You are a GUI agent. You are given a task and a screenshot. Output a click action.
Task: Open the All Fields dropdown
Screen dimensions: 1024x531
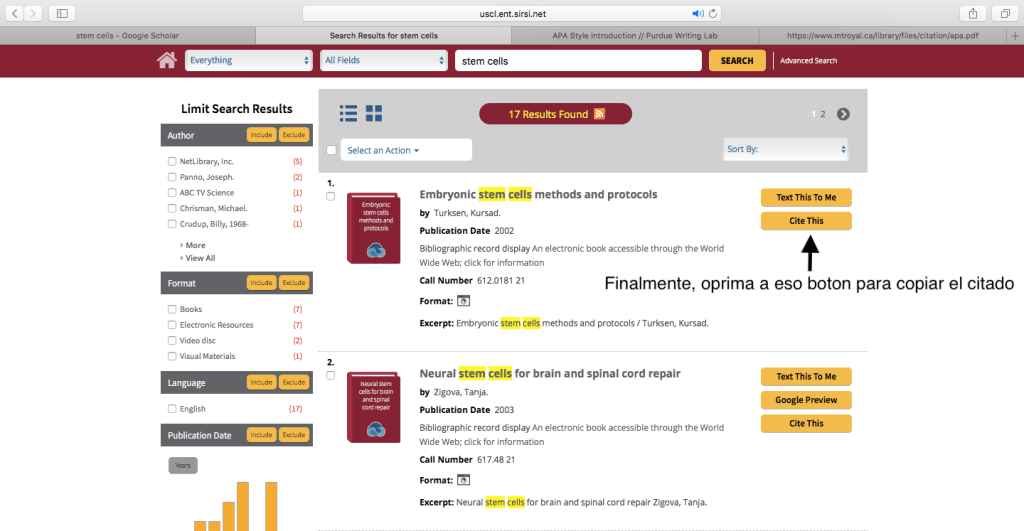pos(384,61)
